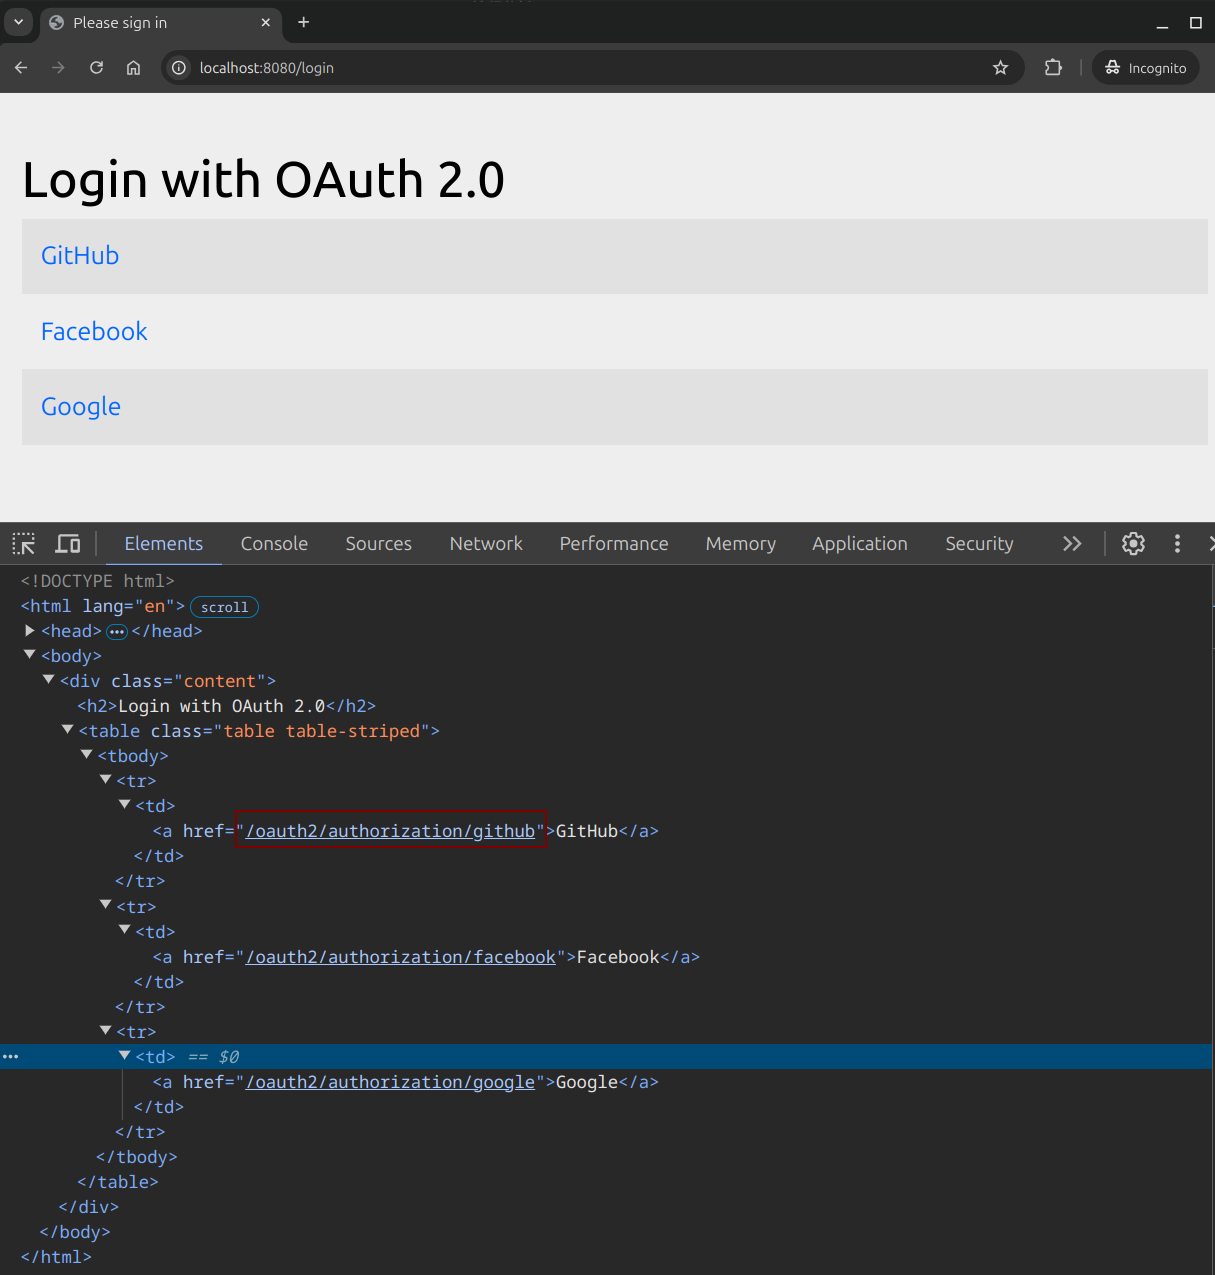Click the ellipsis badge in head element
Viewport: 1215px width, 1275px height.
pos(117,632)
